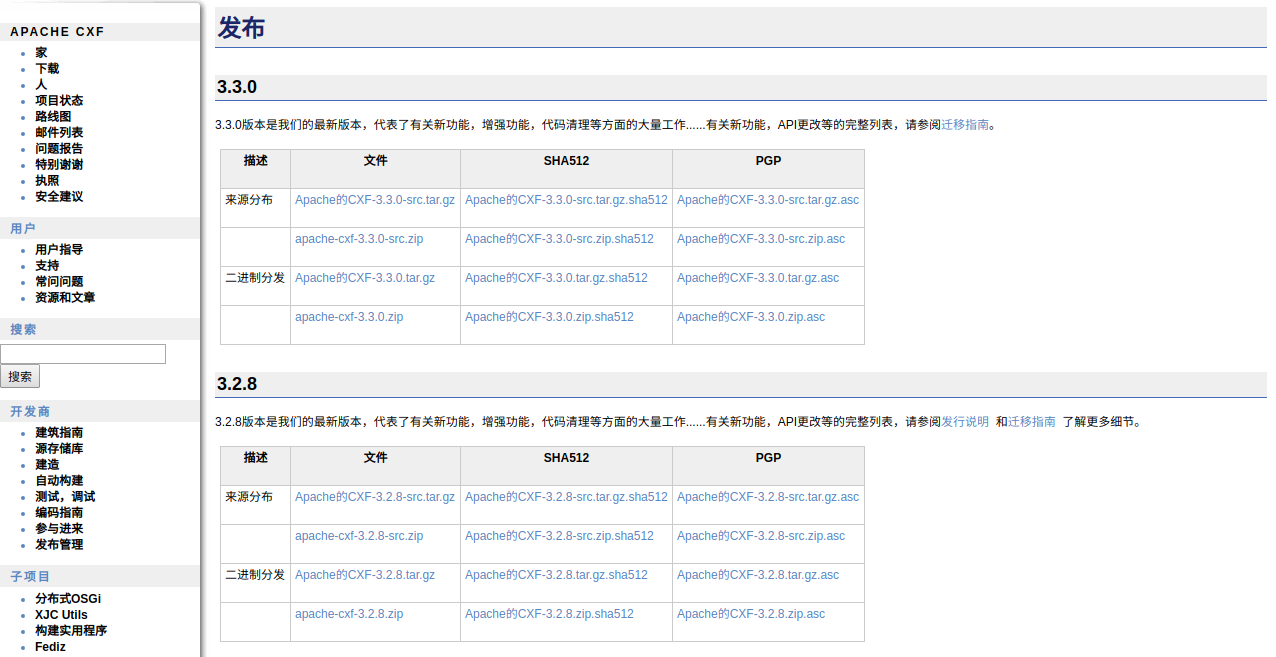
Task: Click the 搜索 button
Action: point(20,377)
